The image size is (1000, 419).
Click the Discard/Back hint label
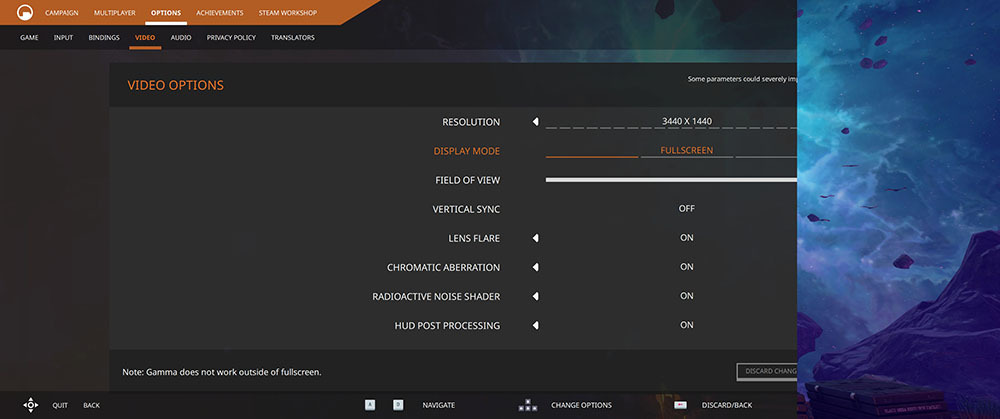tap(726, 406)
